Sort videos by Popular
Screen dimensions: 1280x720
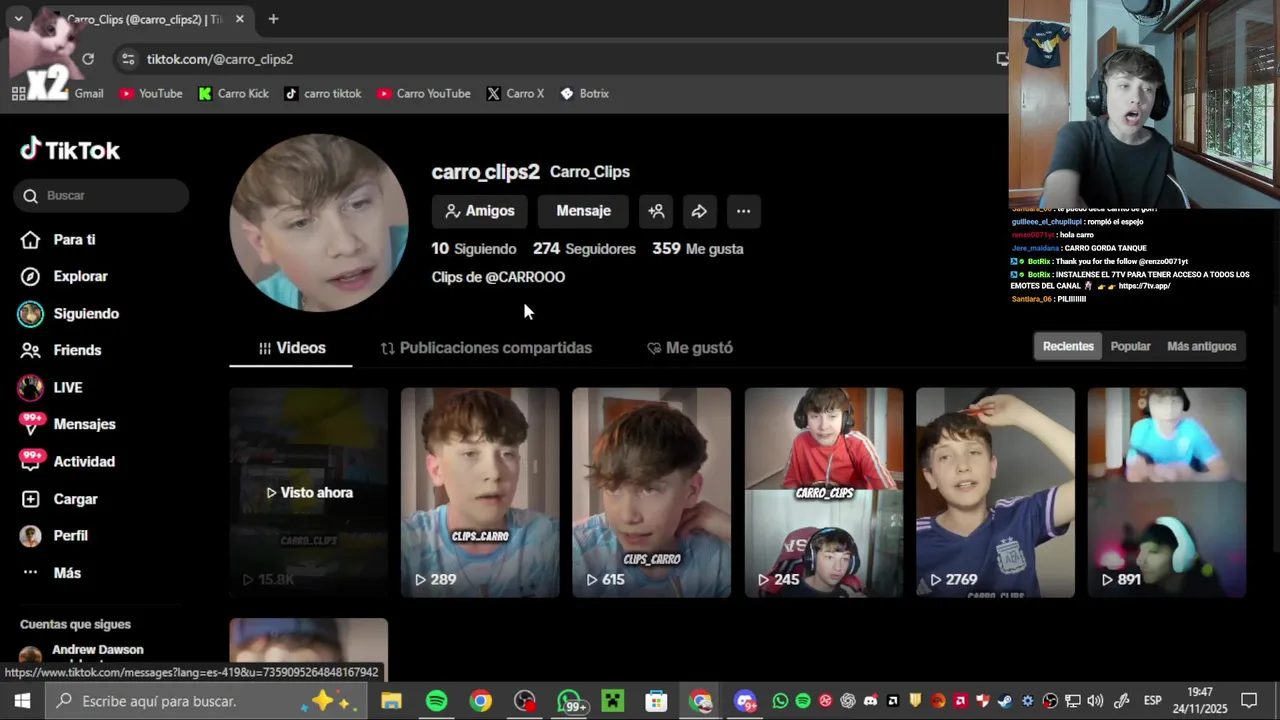1130,346
